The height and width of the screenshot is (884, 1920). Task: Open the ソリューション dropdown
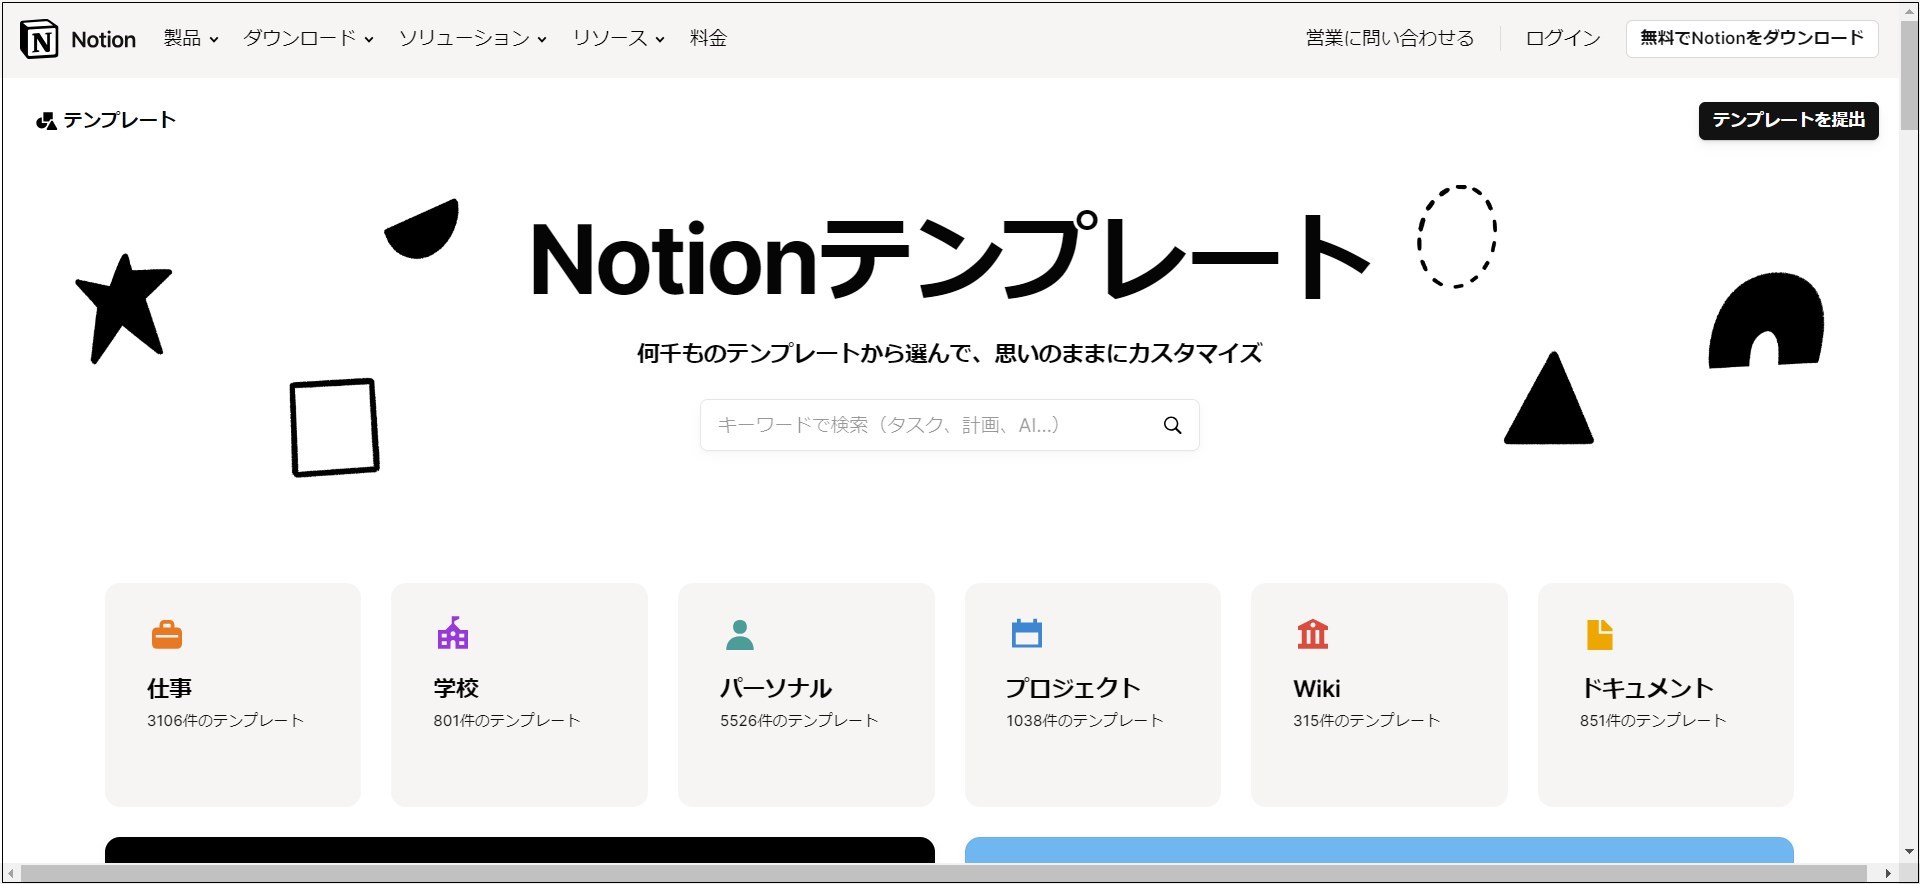coord(472,39)
